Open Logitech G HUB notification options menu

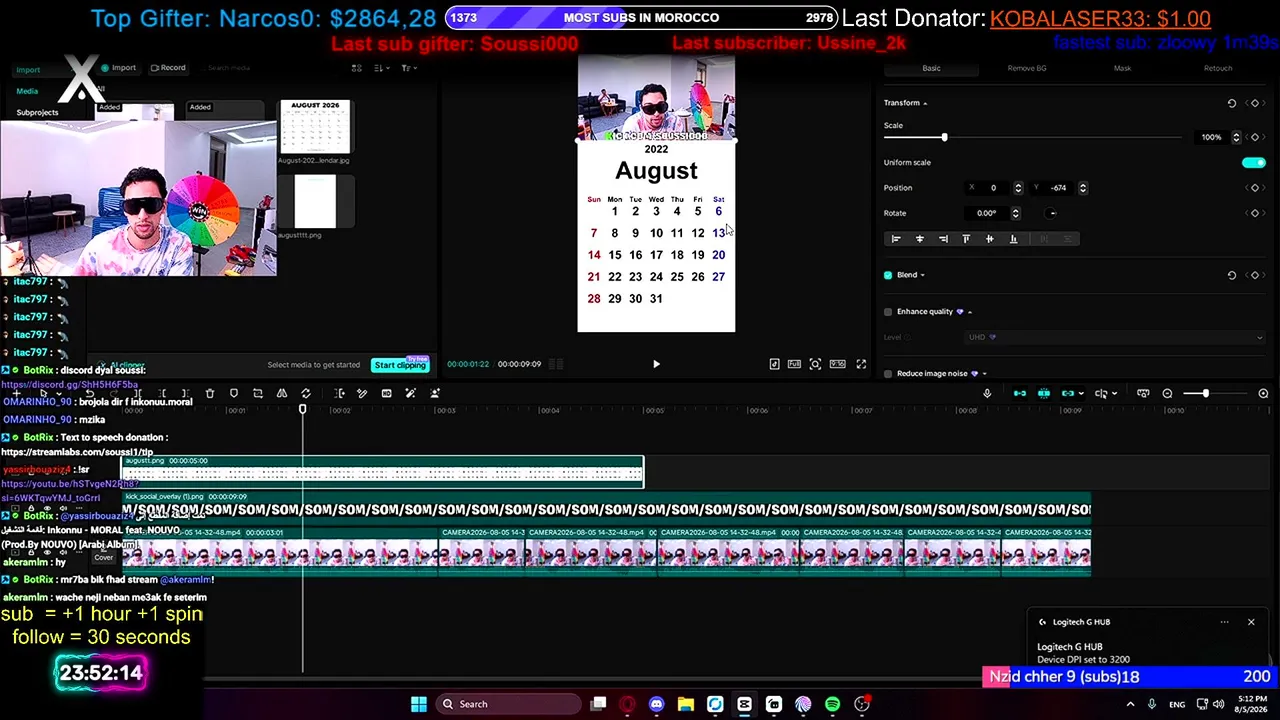tap(1224, 622)
